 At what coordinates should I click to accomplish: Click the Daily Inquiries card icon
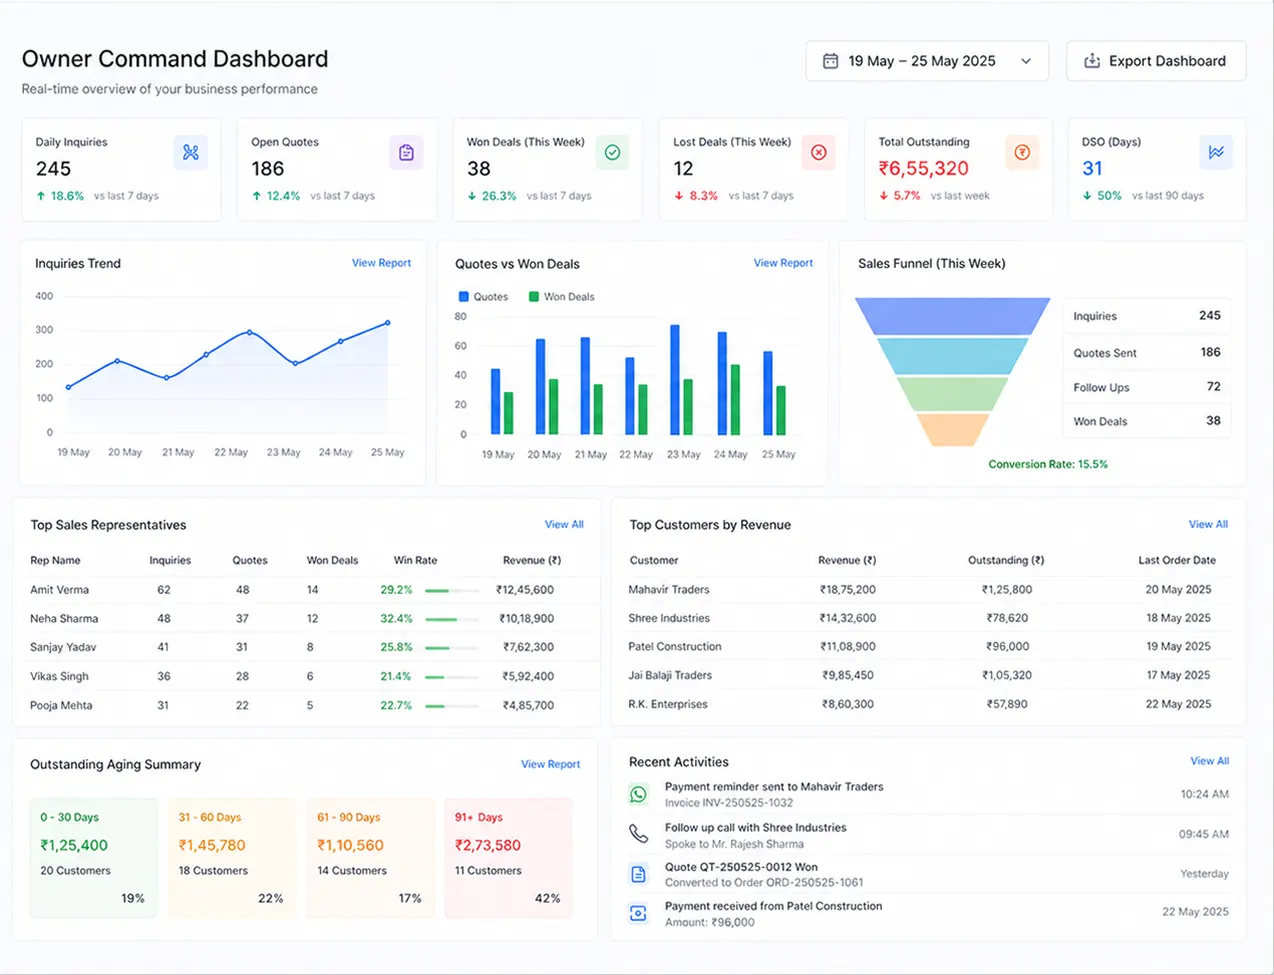pos(191,152)
